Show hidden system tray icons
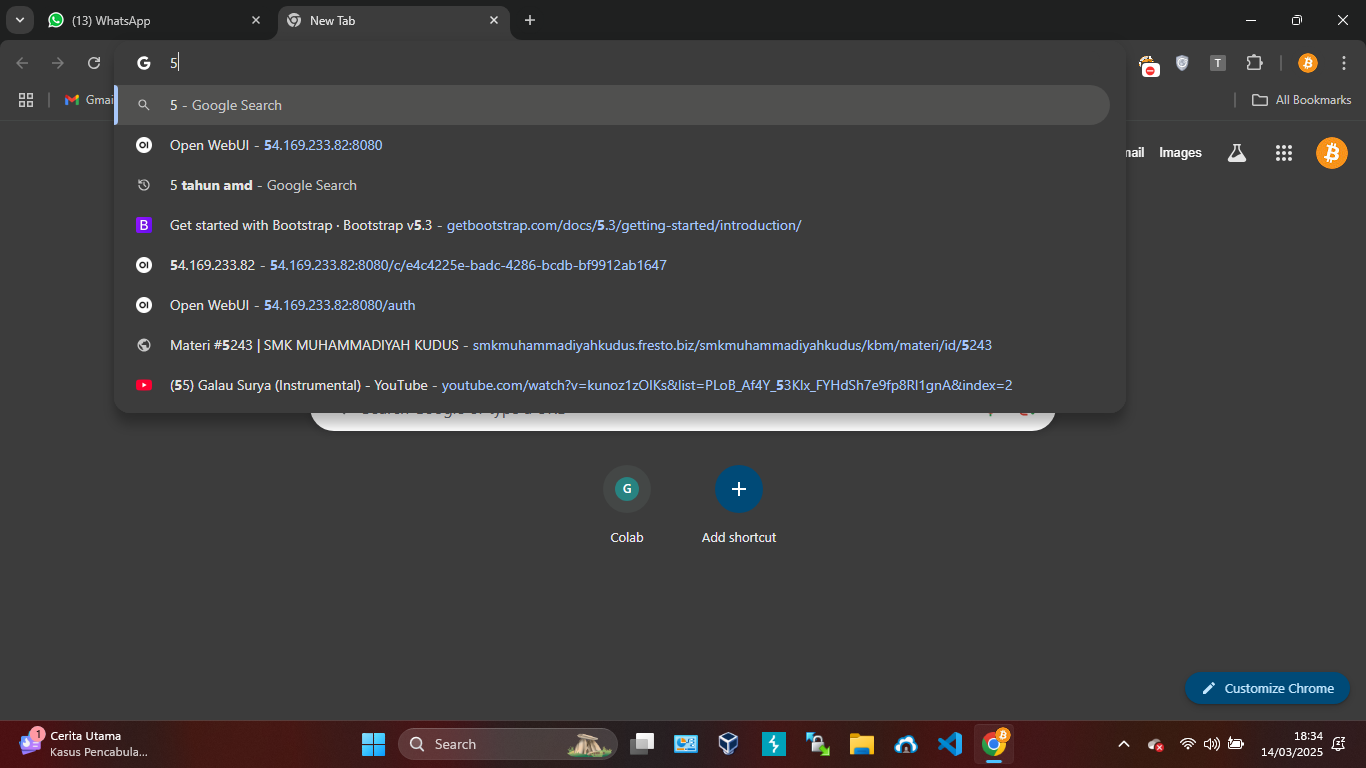The width and height of the screenshot is (1366, 768). click(x=1124, y=744)
